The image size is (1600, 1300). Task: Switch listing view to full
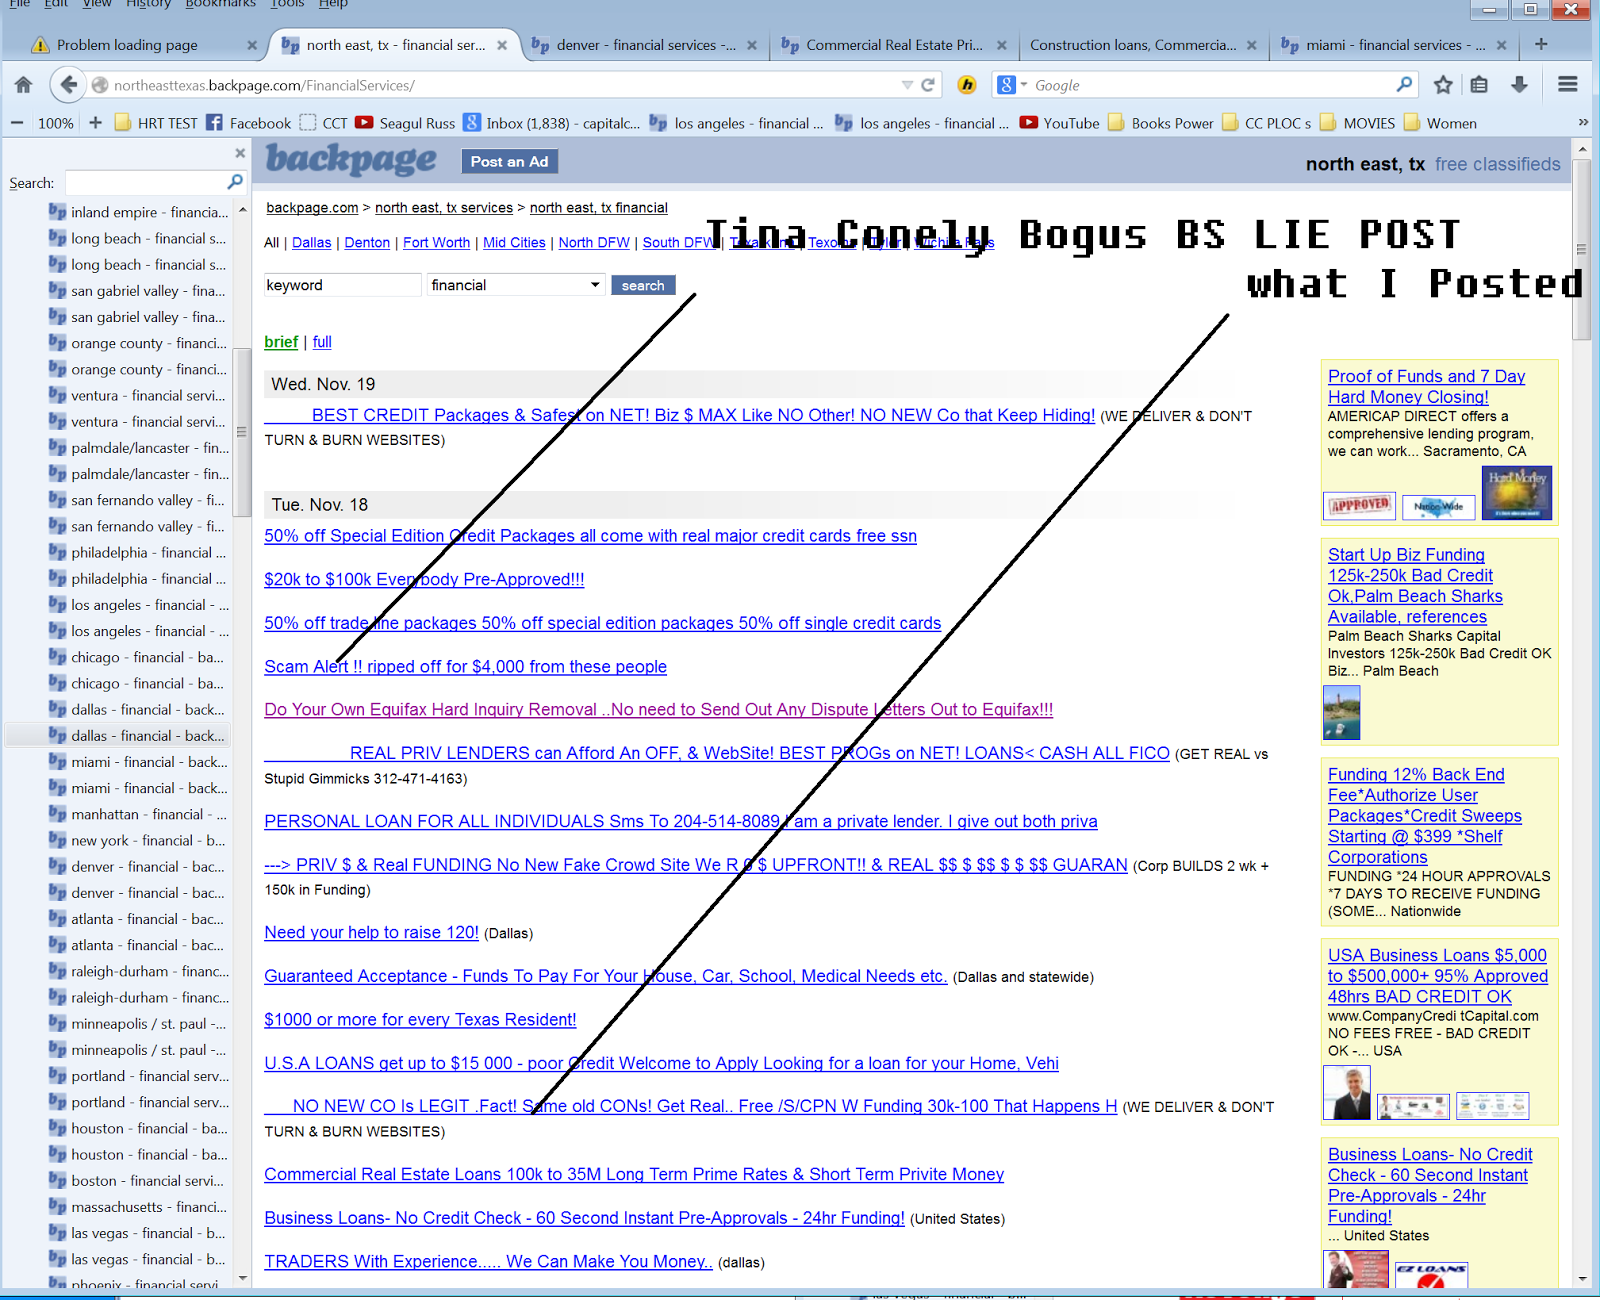pos(322,342)
